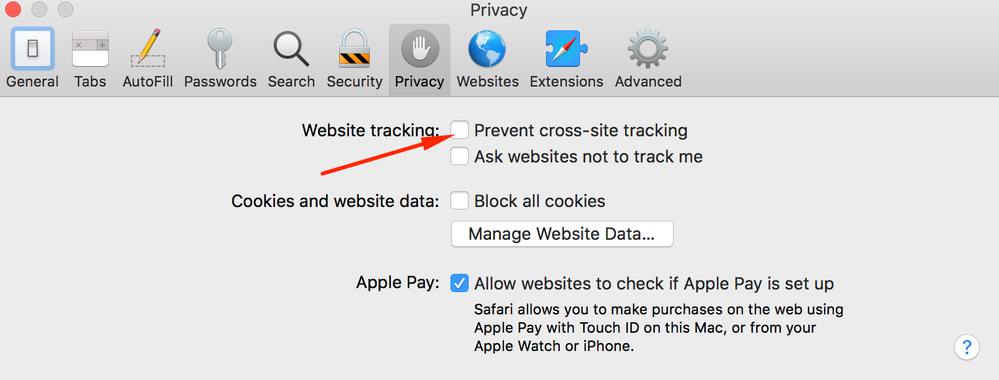Image resolution: width=999 pixels, height=380 pixels.
Task: Select the Passwords key icon
Action: 220,58
